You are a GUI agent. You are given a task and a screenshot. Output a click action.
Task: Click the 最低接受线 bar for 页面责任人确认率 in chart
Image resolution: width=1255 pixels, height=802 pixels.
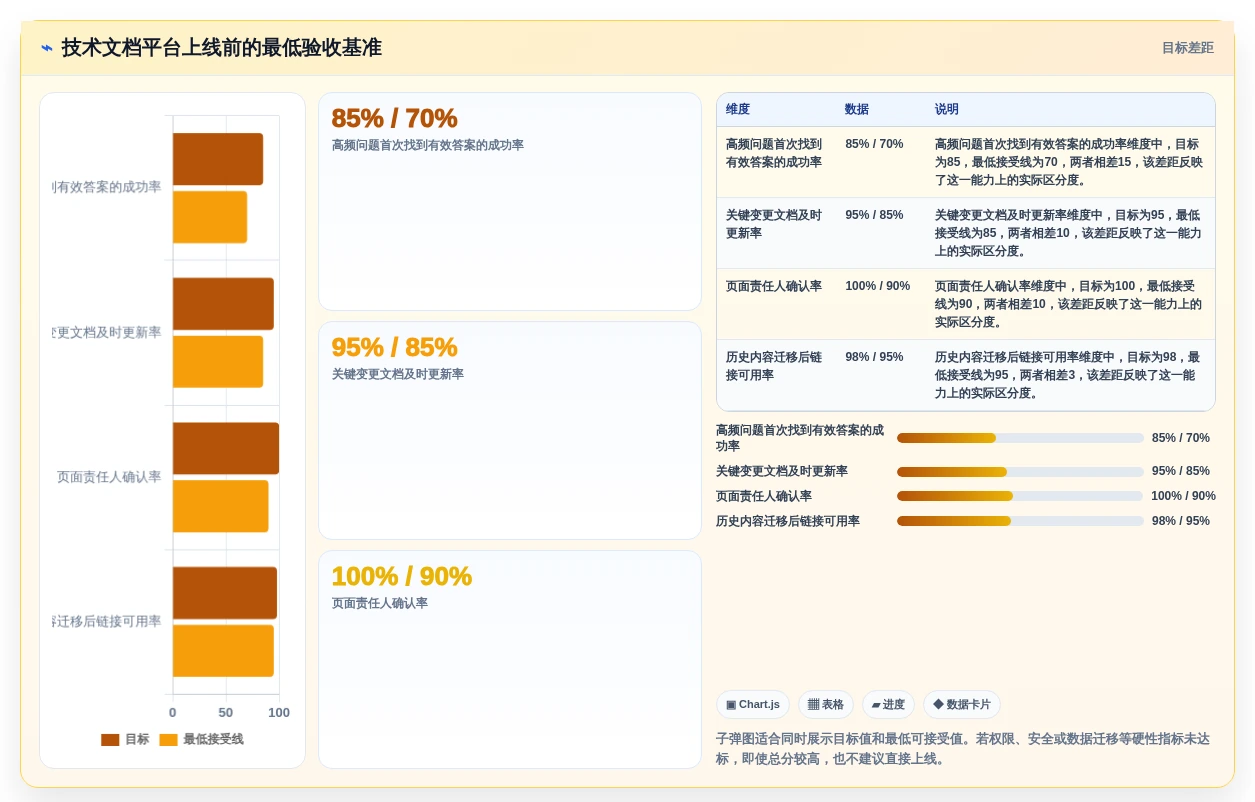click(x=221, y=506)
